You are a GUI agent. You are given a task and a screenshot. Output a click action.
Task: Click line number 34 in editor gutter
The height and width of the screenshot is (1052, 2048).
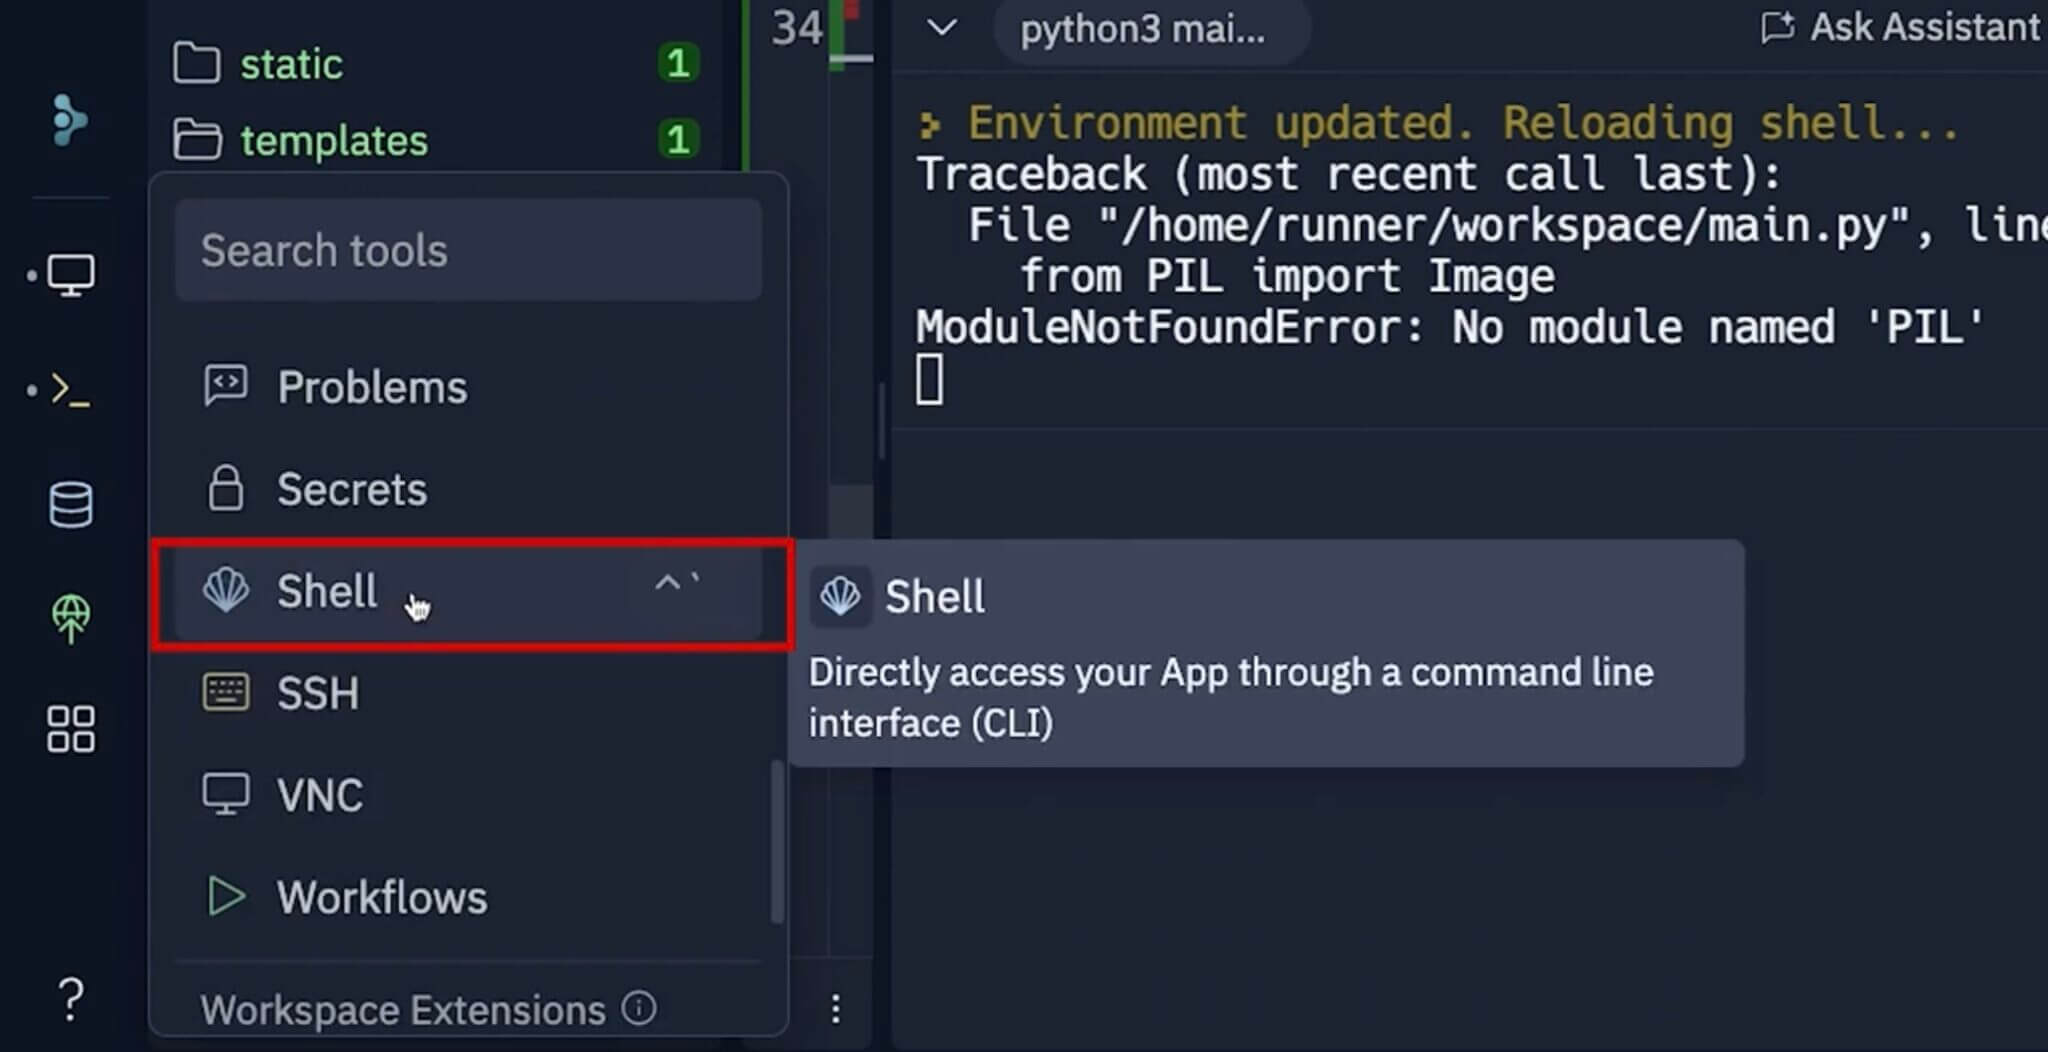tap(797, 28)
